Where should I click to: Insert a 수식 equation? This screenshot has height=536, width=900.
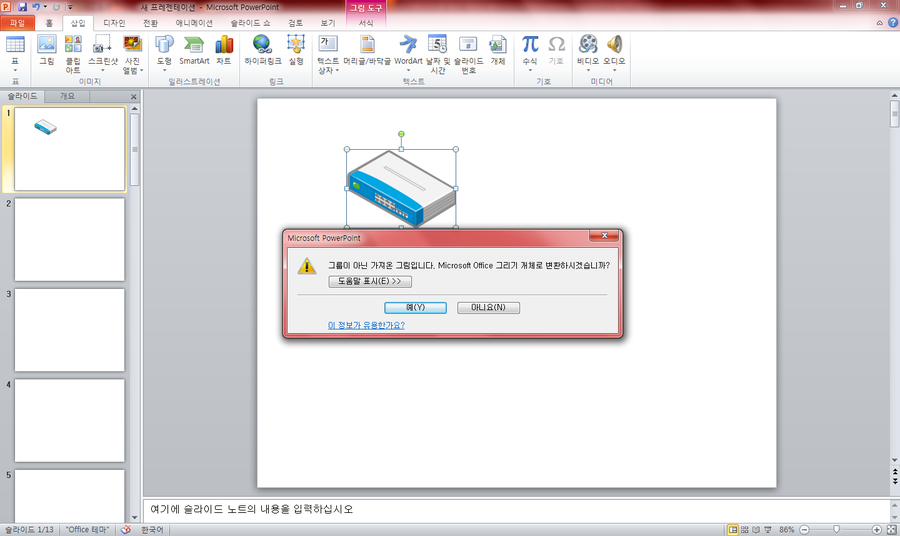530,45
